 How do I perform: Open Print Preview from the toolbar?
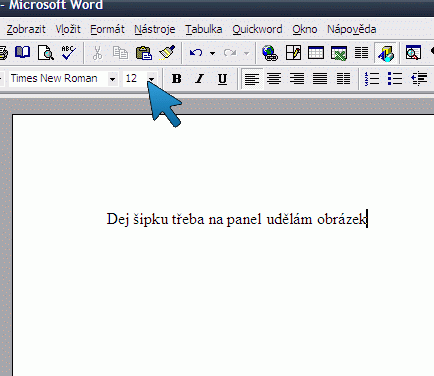(46, 53)
